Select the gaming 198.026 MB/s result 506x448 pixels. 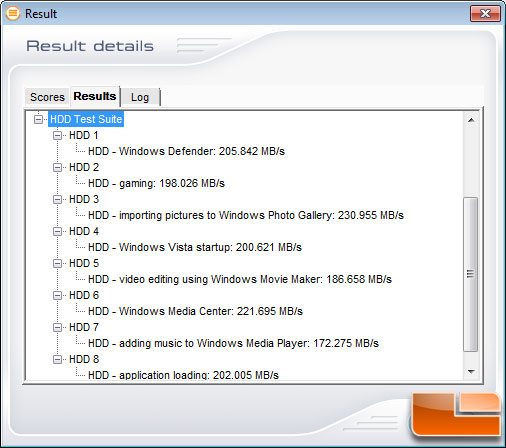[x=156, y=183]
